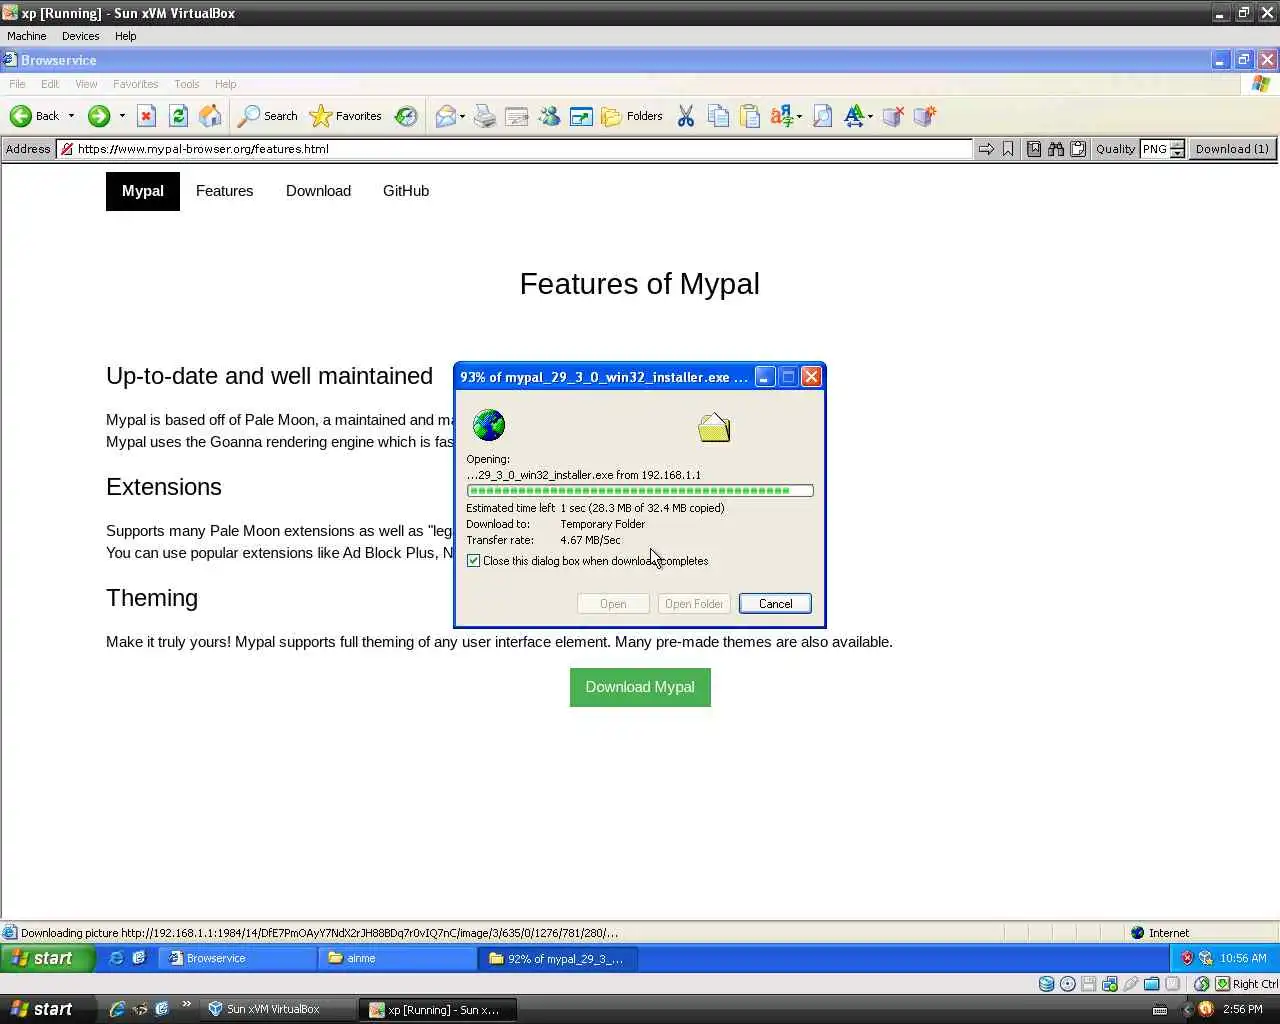This screenshot has width=1280, height=1024.
Task: Expand the Text Size dropdown arrow
Action: 870,116
